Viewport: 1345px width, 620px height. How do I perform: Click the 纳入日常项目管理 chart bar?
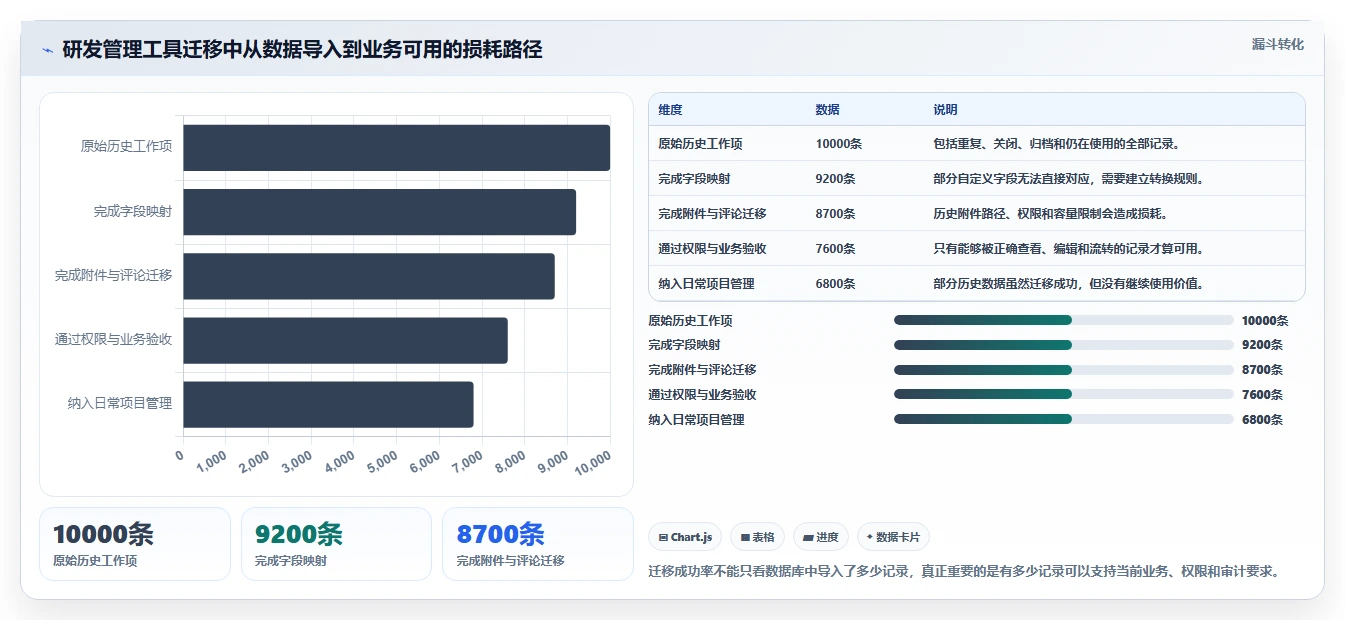click(x=329, y=404)
